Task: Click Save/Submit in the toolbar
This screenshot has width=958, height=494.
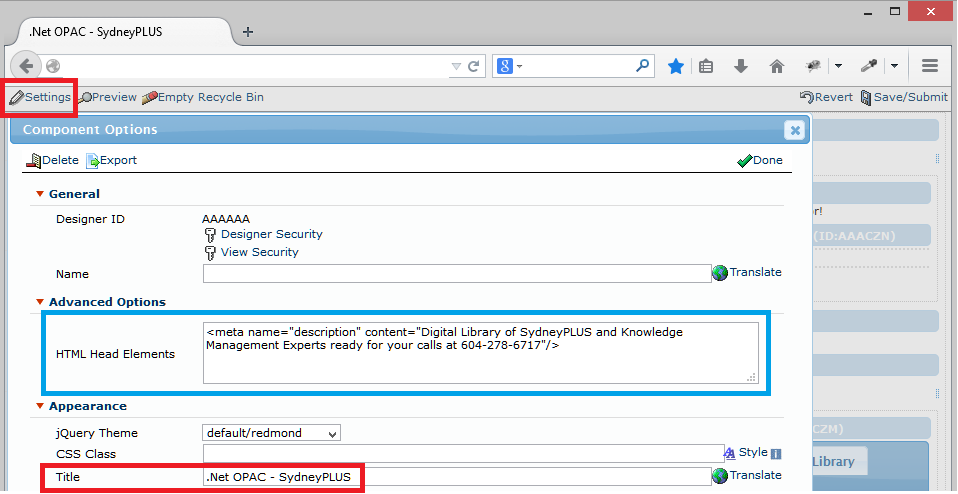Action: point(903,97)
